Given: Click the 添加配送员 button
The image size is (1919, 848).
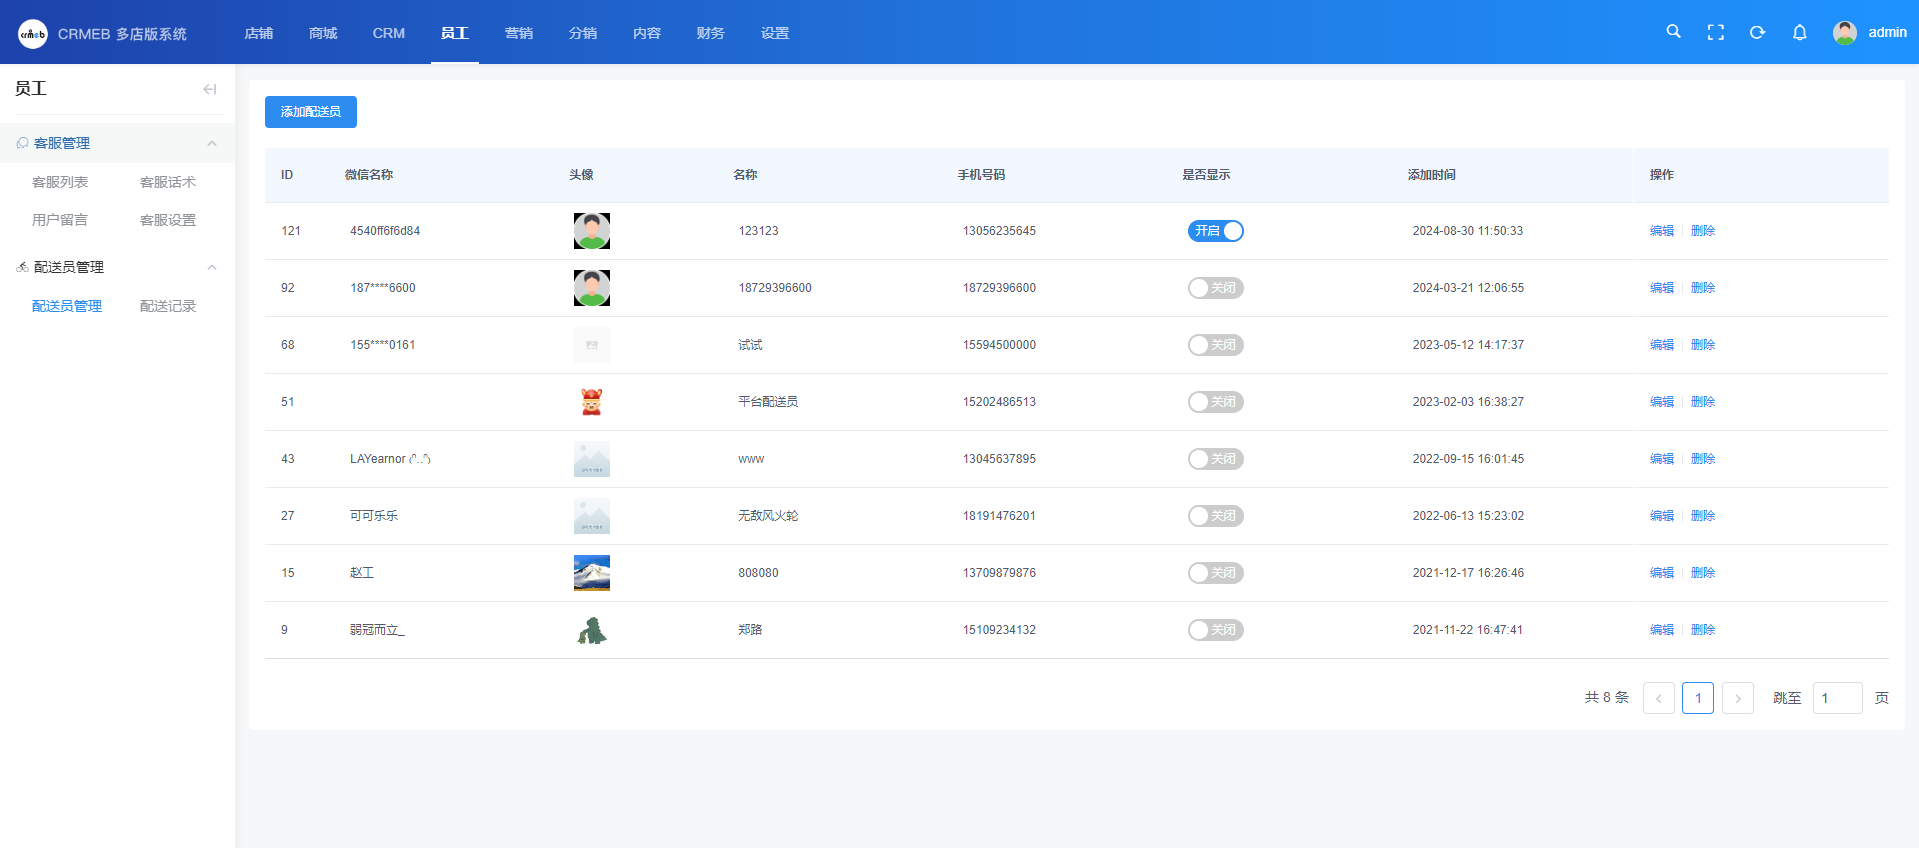Looking at the screenshot, I should click(310, 112).
